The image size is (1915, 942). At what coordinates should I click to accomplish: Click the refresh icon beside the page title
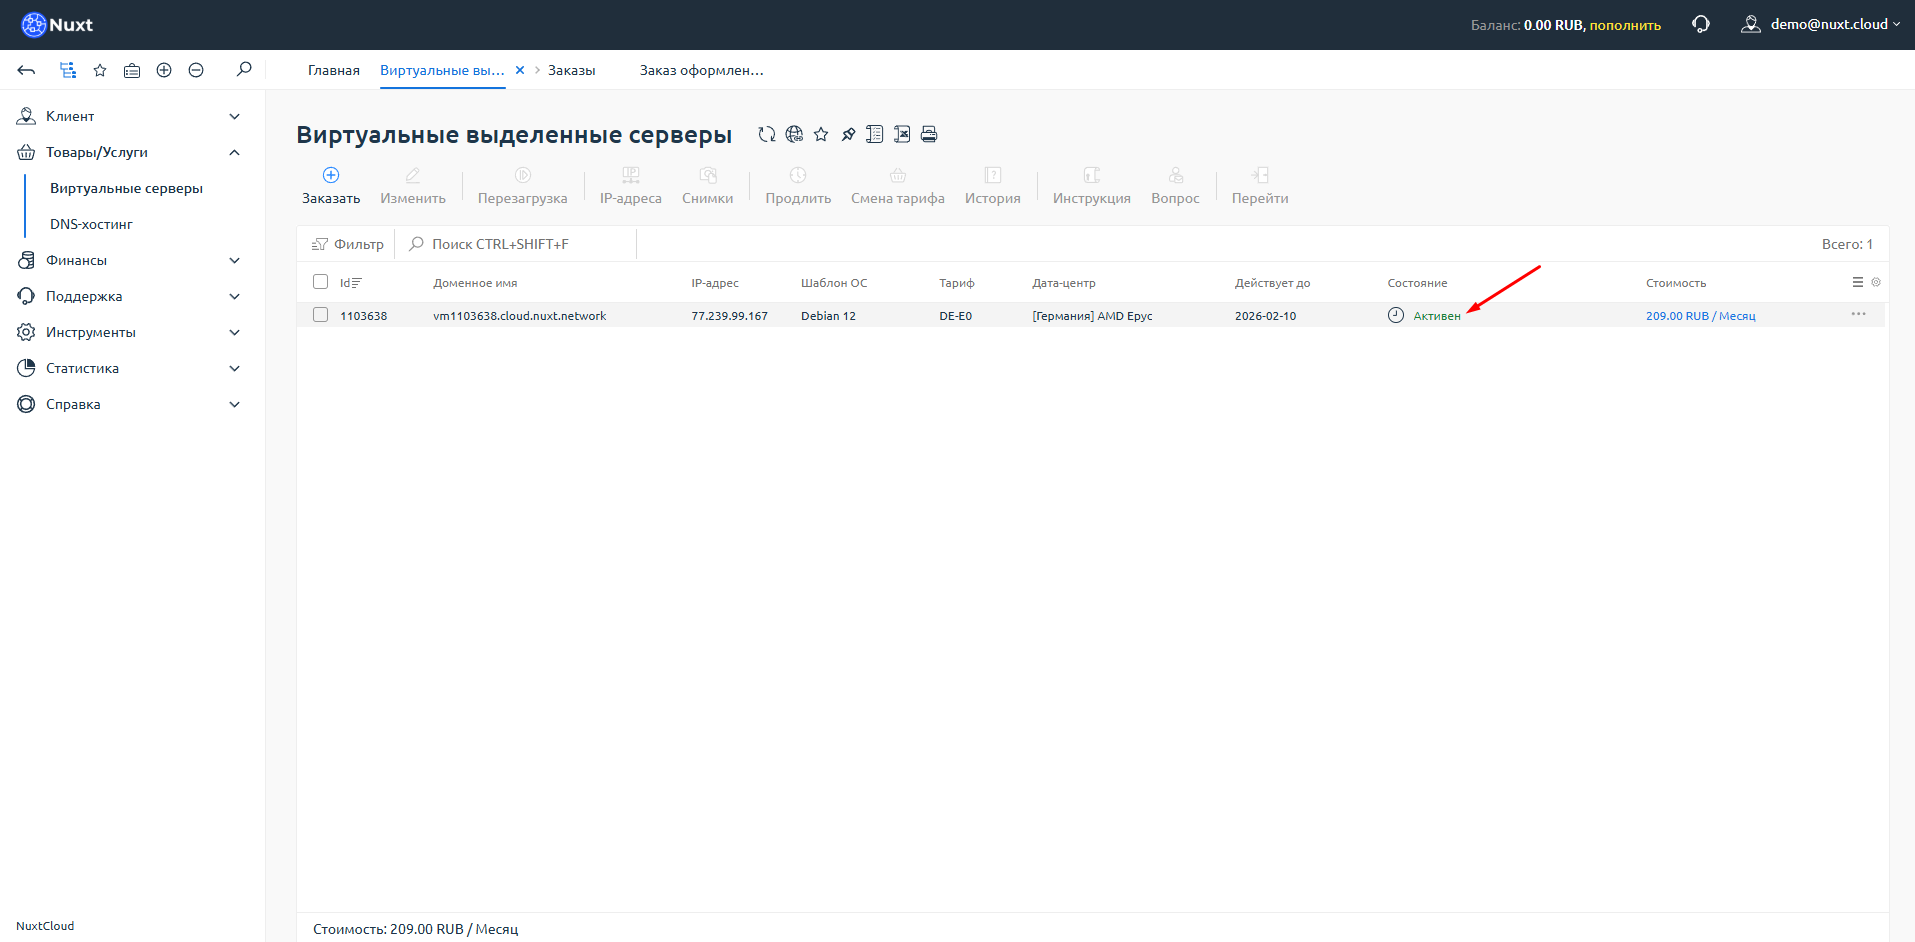coord(766,134)
